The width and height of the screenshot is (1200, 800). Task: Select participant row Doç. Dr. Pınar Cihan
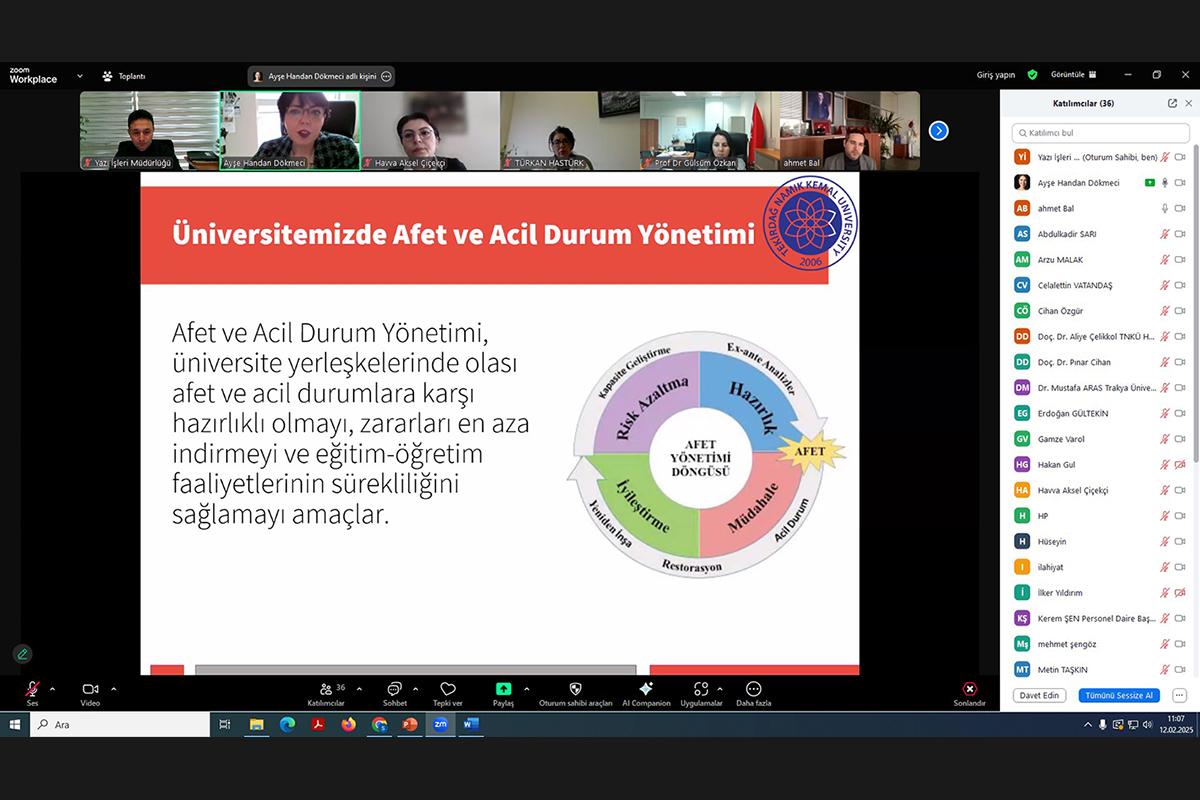pyautogui.click(x=1099, y=362)
